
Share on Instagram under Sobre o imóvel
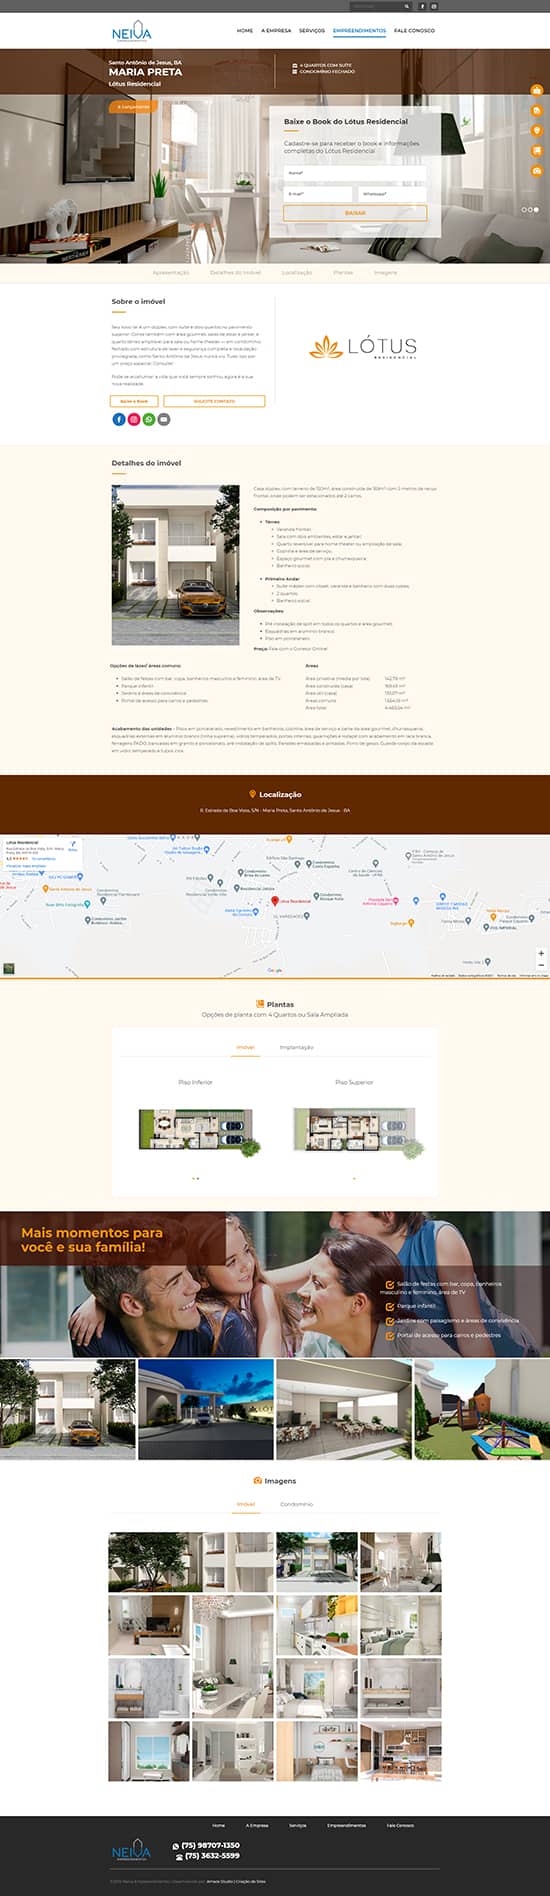coord(134,419)
